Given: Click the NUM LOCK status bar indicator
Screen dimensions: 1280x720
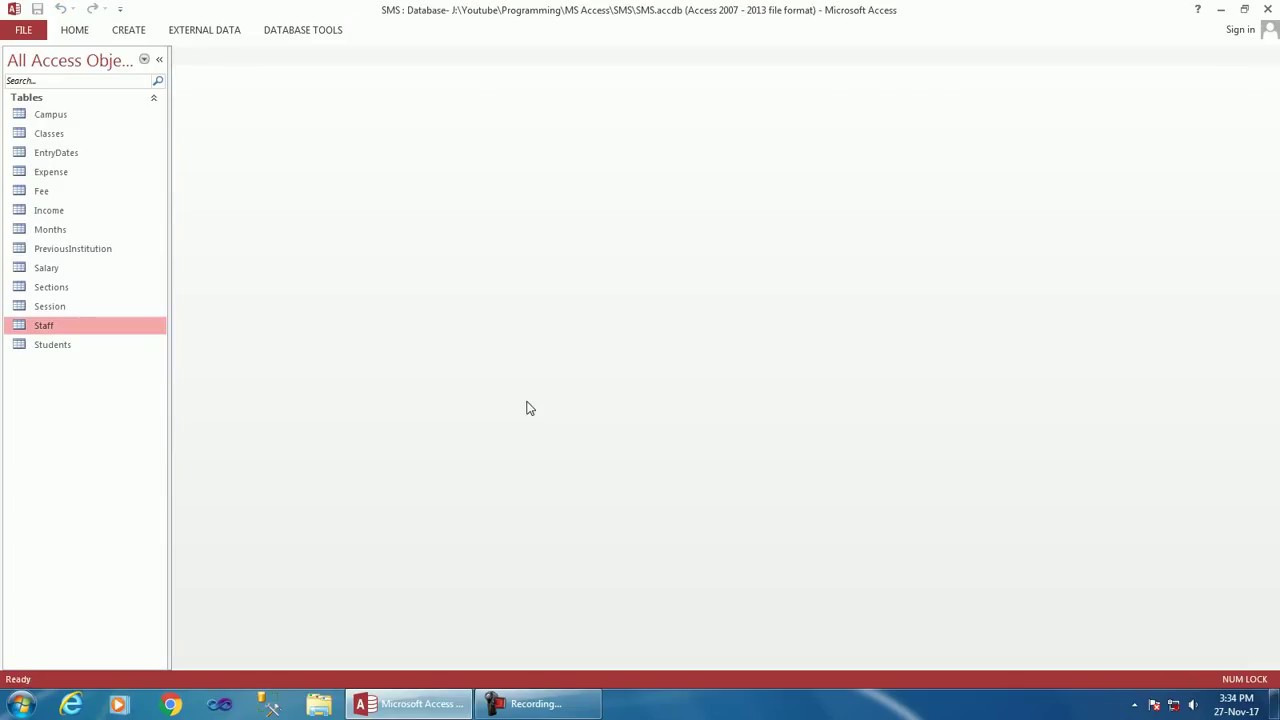Looking at the screenshot, I should 1244,679.
